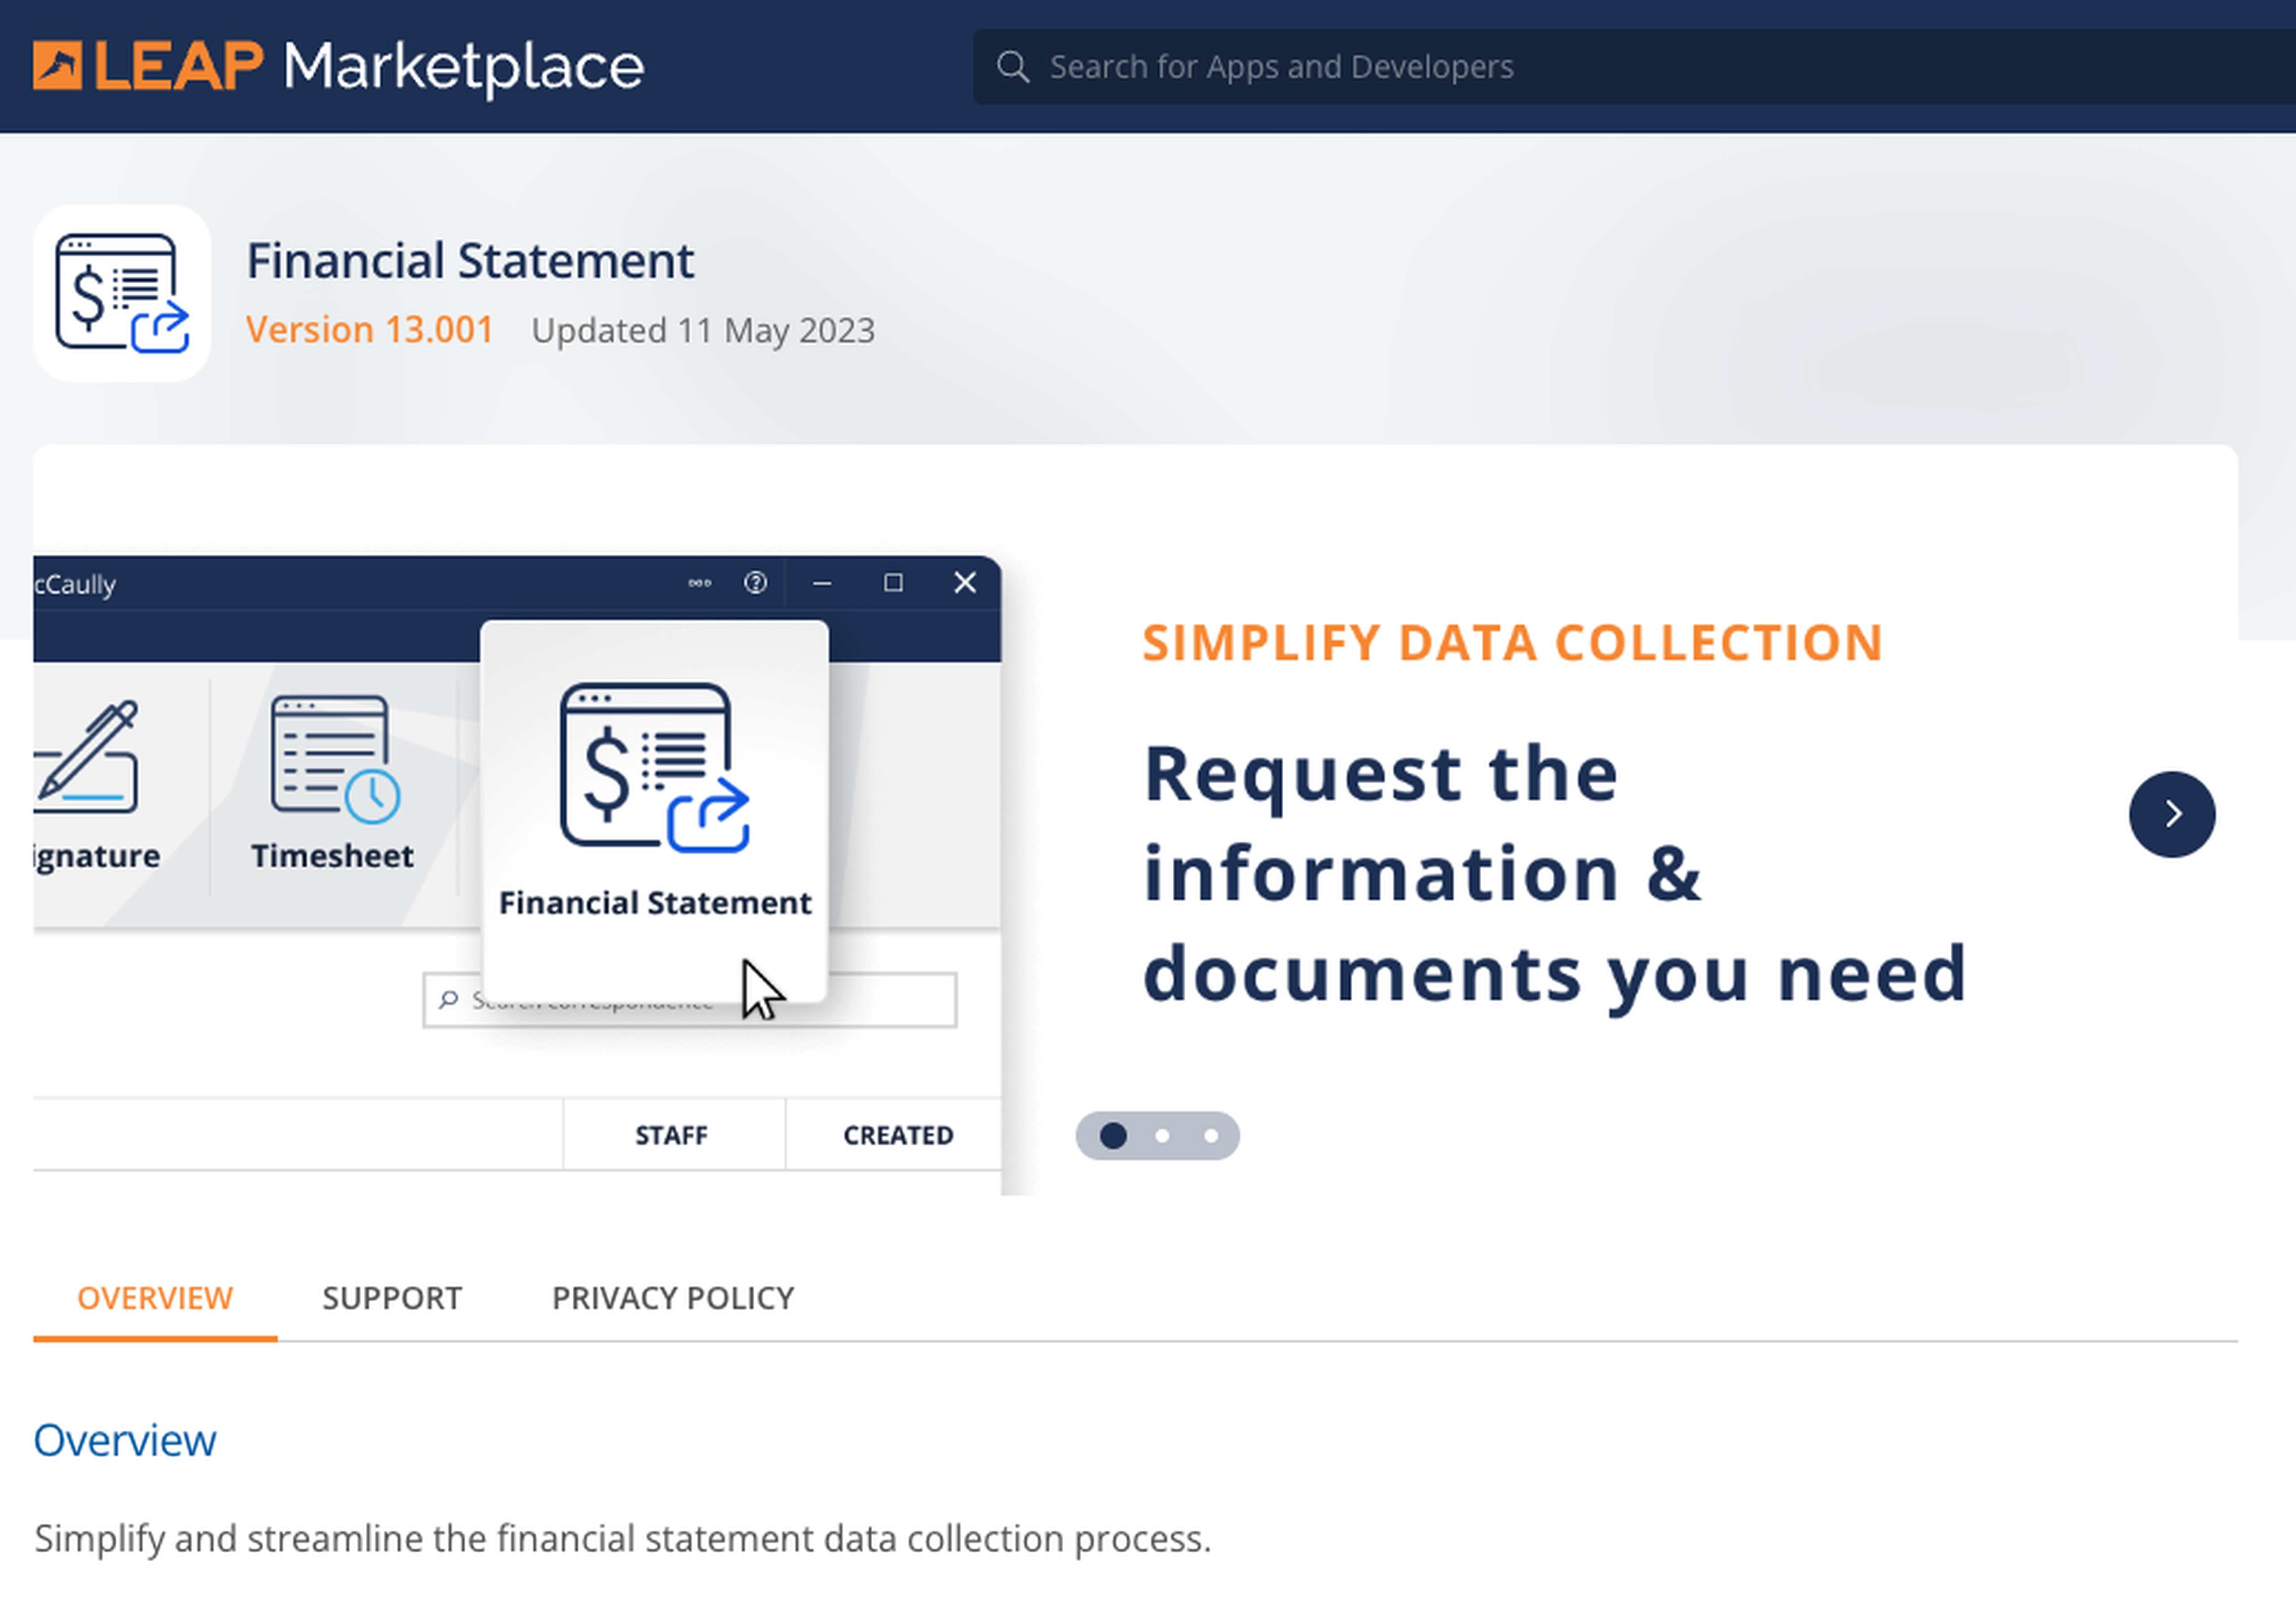Click the Version 13.001 text
The height and width of the screenshot is (1607, 2296).
pos(370,330)
